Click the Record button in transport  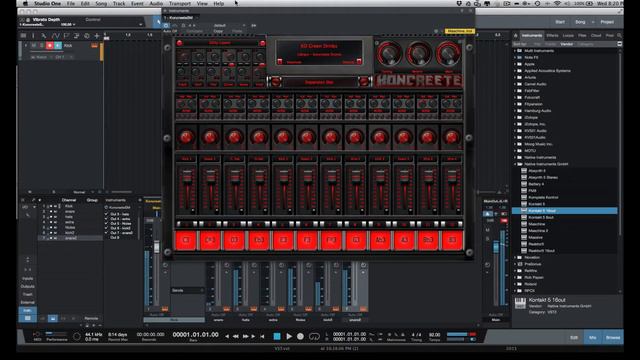pyautogui.click(x=300, y=336)
